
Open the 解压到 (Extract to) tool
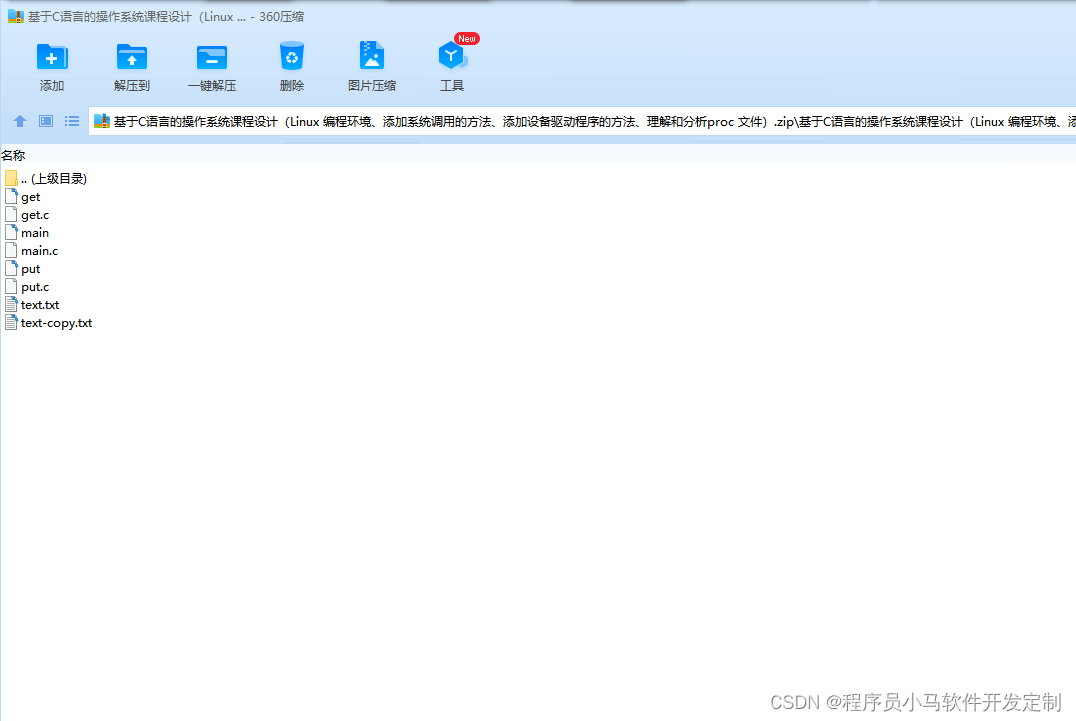[131, 64]
